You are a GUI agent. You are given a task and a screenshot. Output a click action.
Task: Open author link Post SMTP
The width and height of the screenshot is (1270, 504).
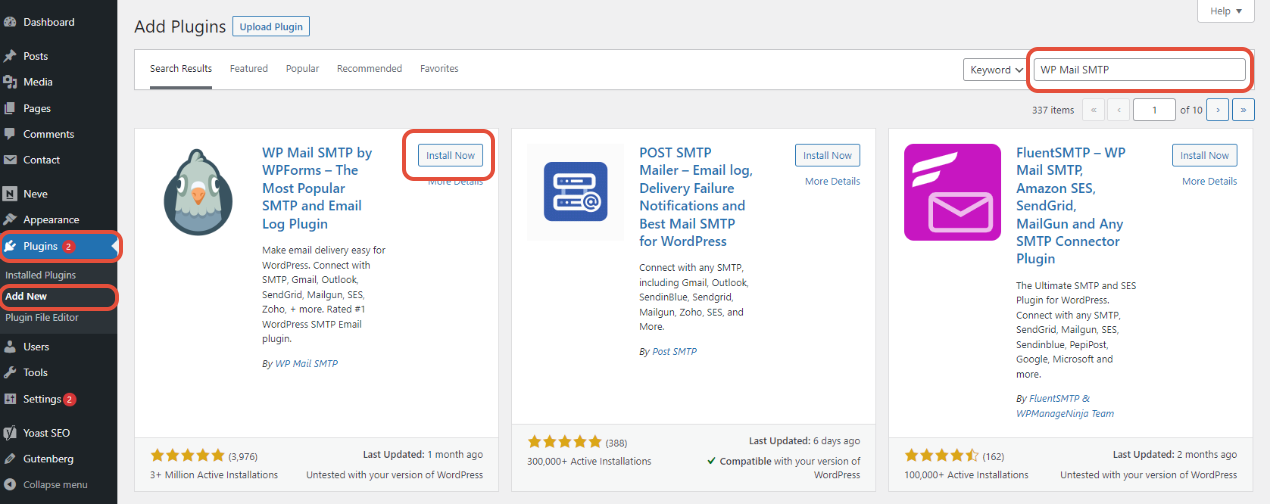click(x=673, y=352)
